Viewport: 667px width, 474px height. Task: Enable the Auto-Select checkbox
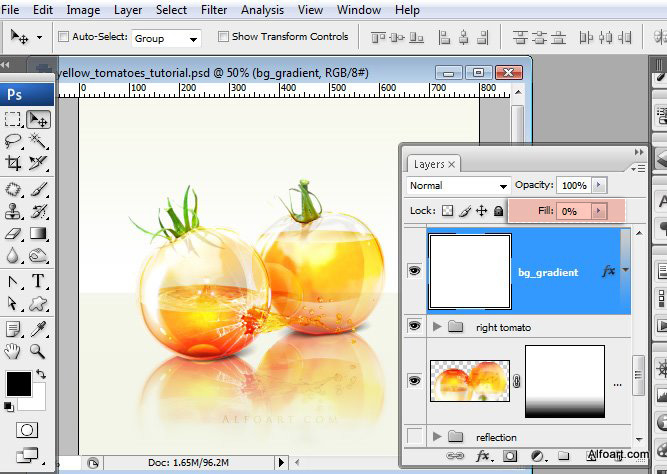[x=63, y=37]
